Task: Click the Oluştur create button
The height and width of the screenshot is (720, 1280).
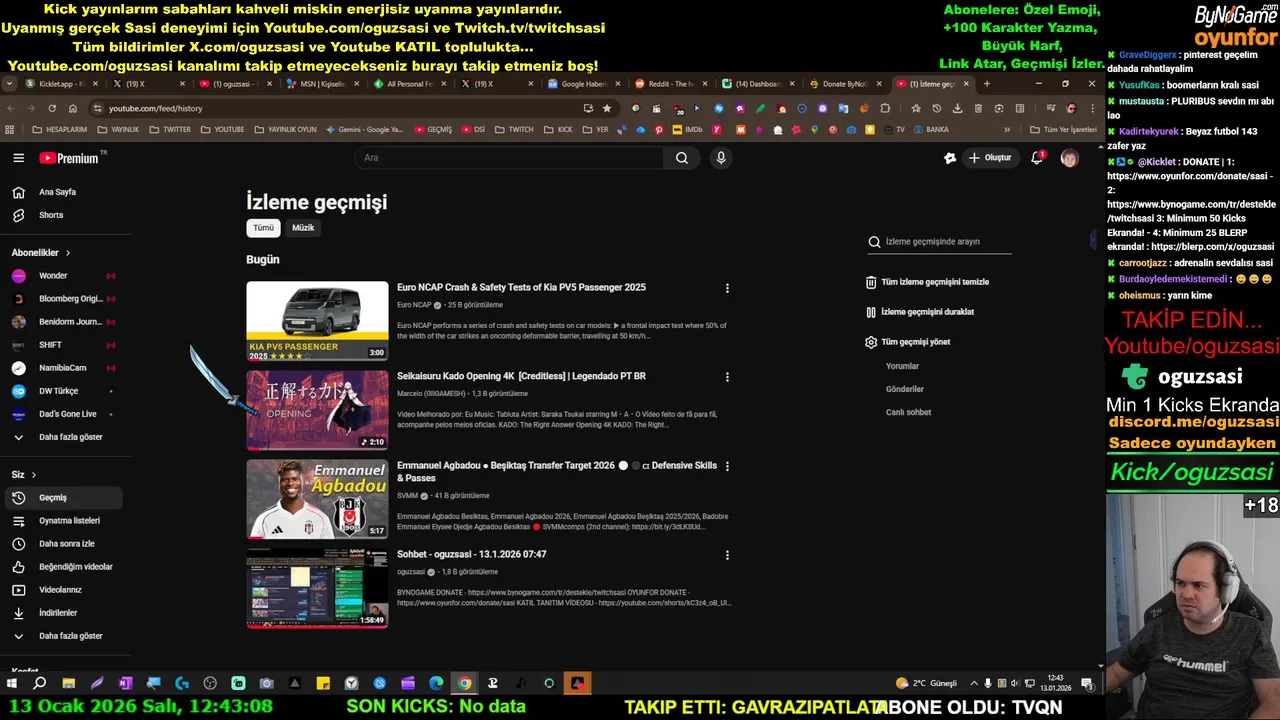Action: (x=989, y=158)
